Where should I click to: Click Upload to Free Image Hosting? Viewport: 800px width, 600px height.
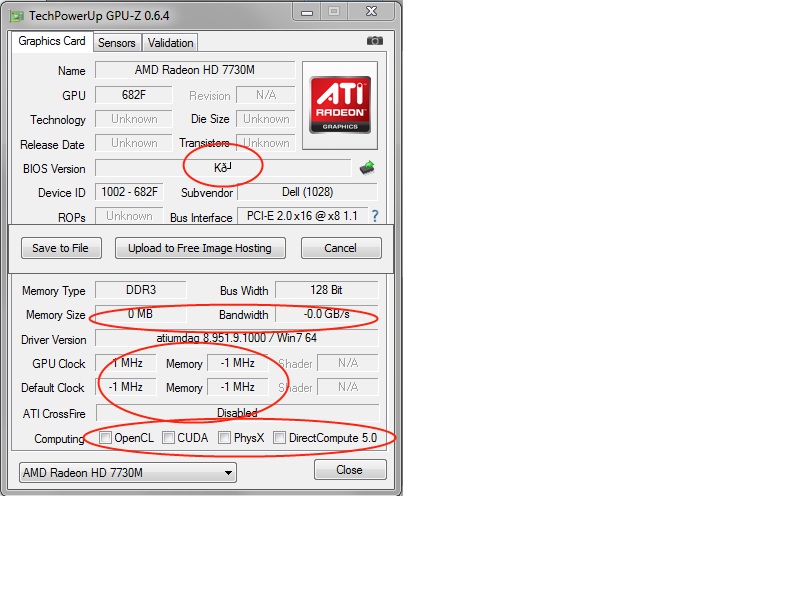[x=200, y=248]
